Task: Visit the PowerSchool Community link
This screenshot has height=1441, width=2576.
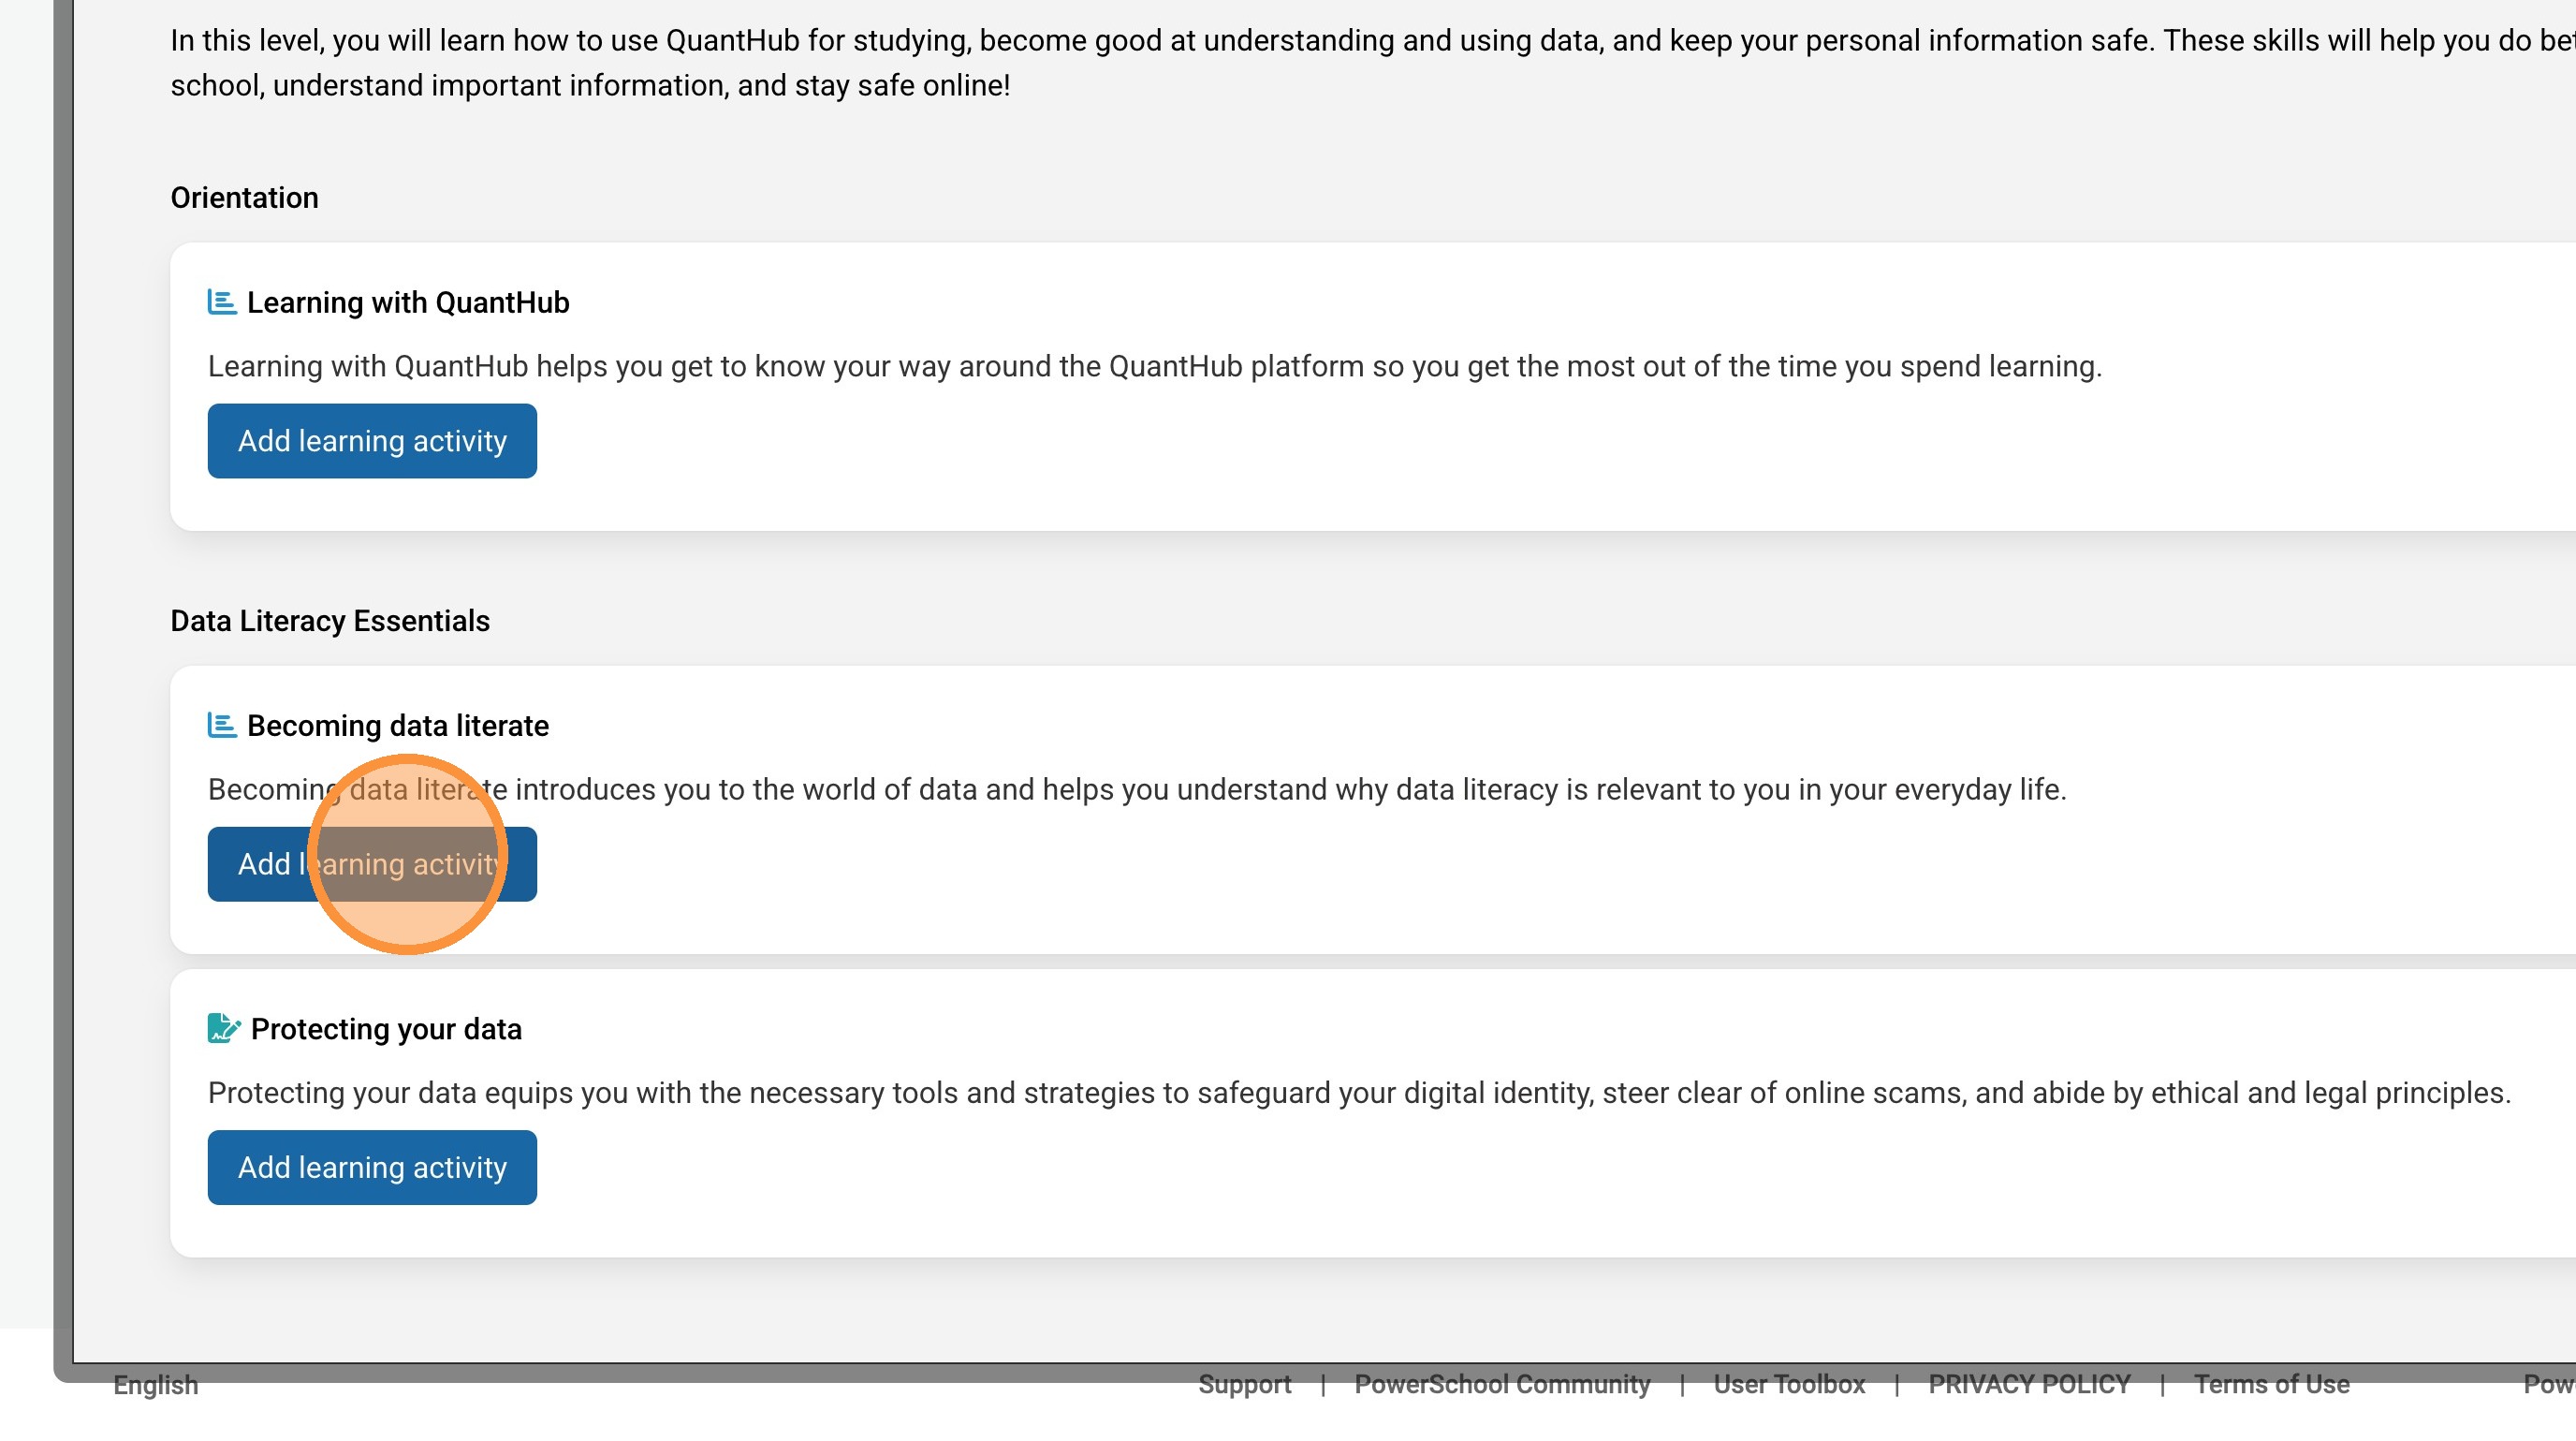Action: (1502, 1385)
